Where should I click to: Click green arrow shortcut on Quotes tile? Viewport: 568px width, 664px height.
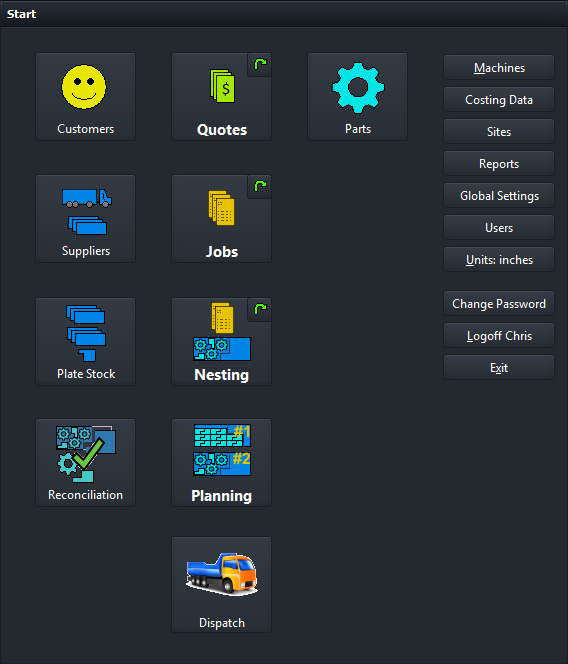pyautogui.click(x=260, y=65)
